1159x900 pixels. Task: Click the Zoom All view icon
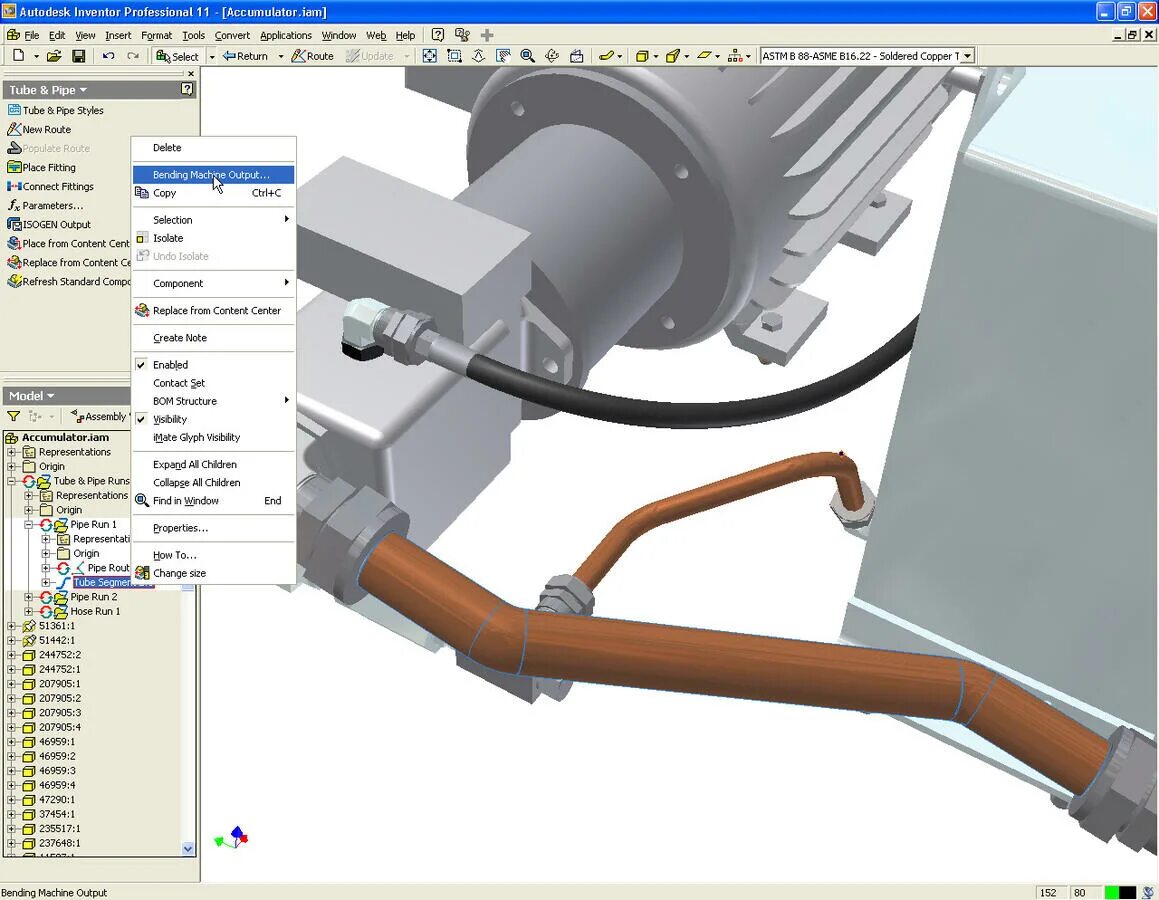click(429, 55)
